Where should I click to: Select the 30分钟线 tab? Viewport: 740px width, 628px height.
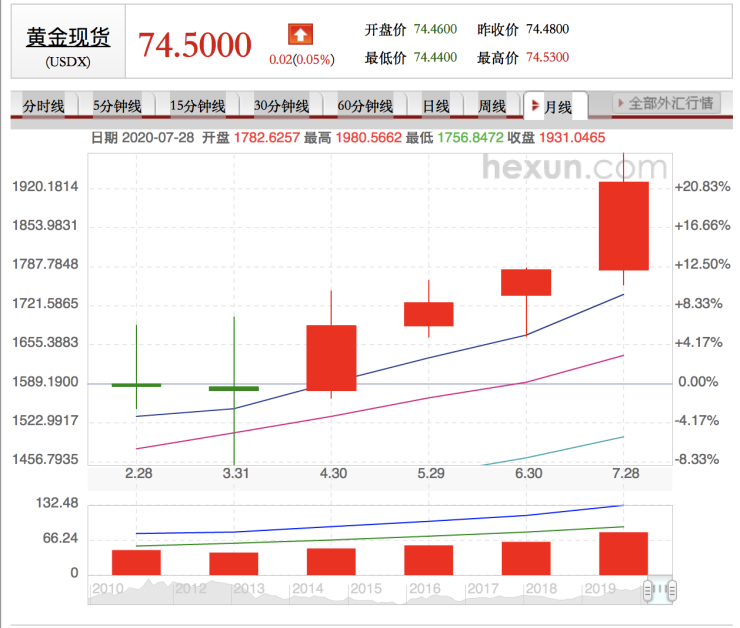click(281, 105)
